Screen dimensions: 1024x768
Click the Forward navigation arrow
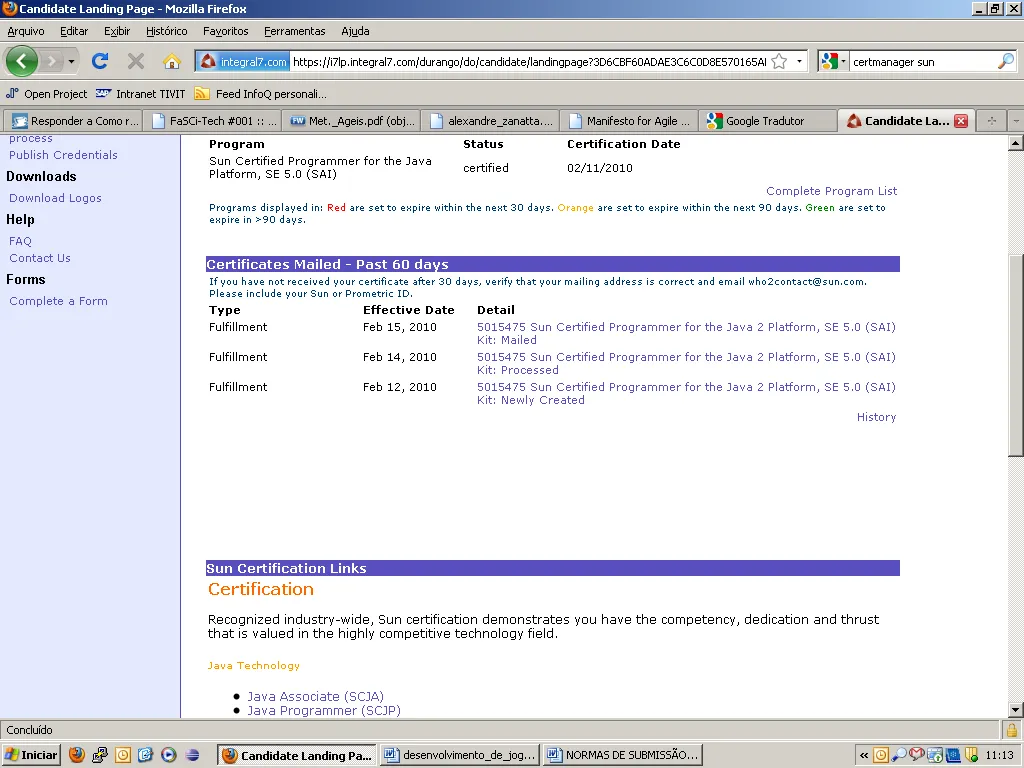click(51, 62)
